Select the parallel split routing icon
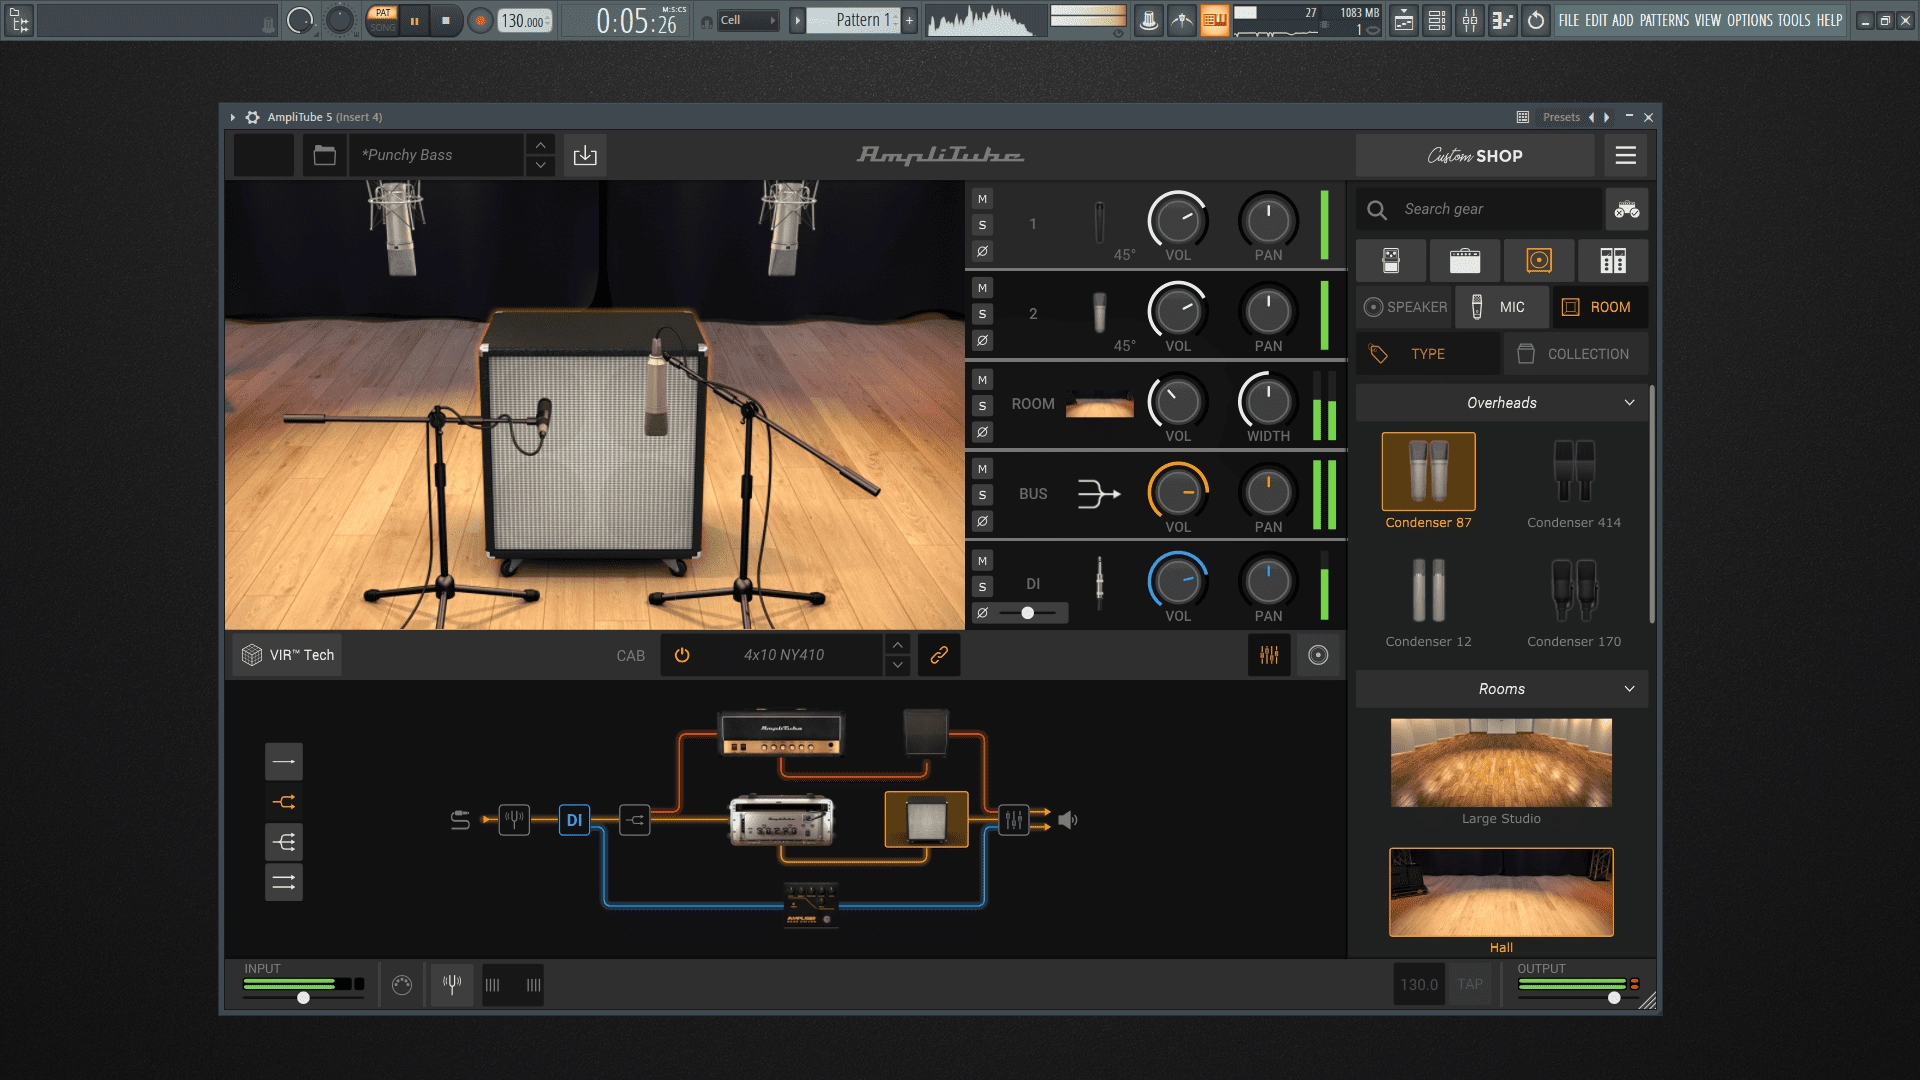 [284, 802]
